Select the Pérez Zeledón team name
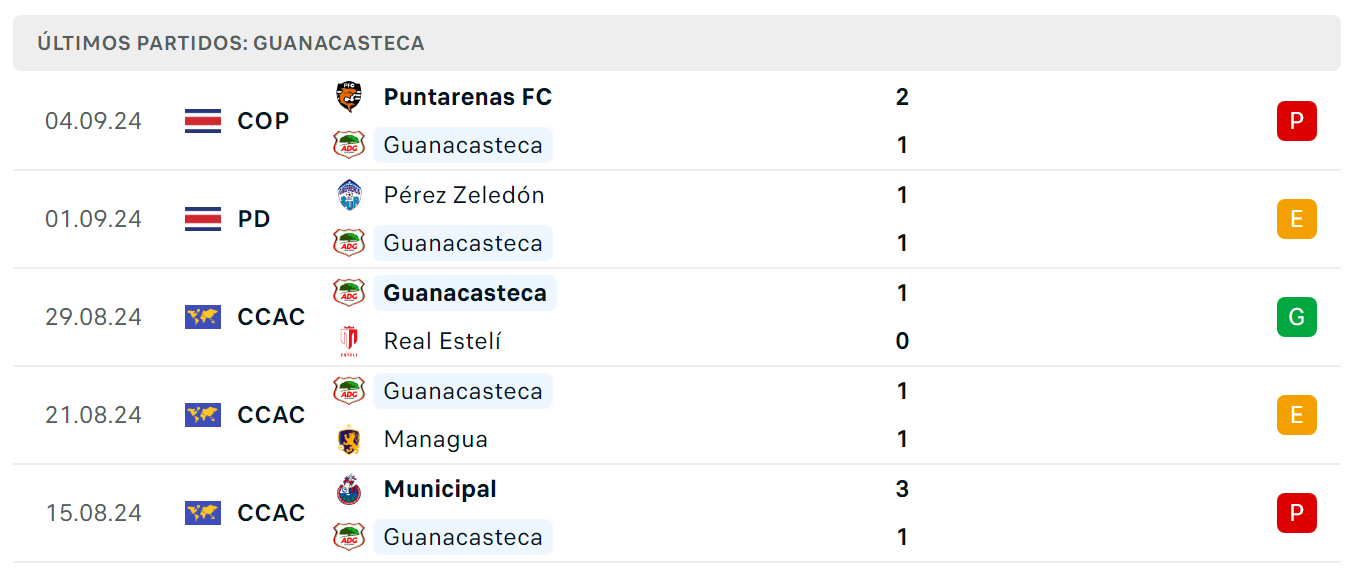The height and width of the screenshot is (581, 1353). click(464, 195)
